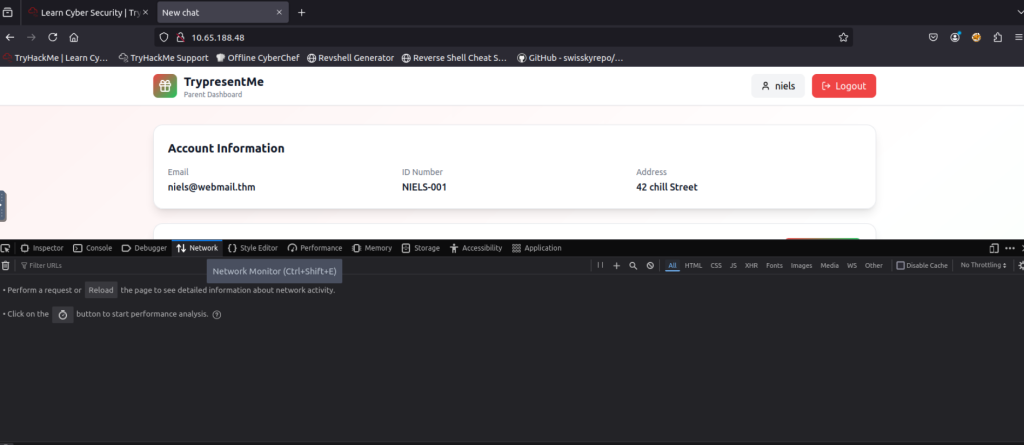
Task: Toggle the JS request filter
Action: click(733, 266)
